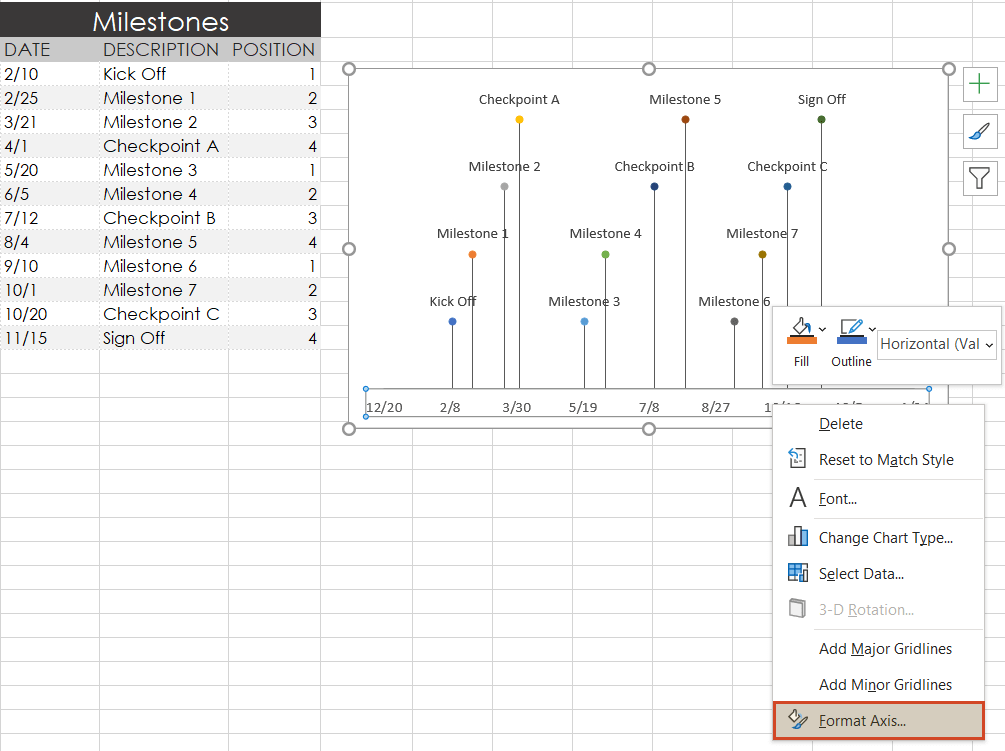
Task: Select Add Major Gridlines menu entry
Action: [x=886, y=648]
